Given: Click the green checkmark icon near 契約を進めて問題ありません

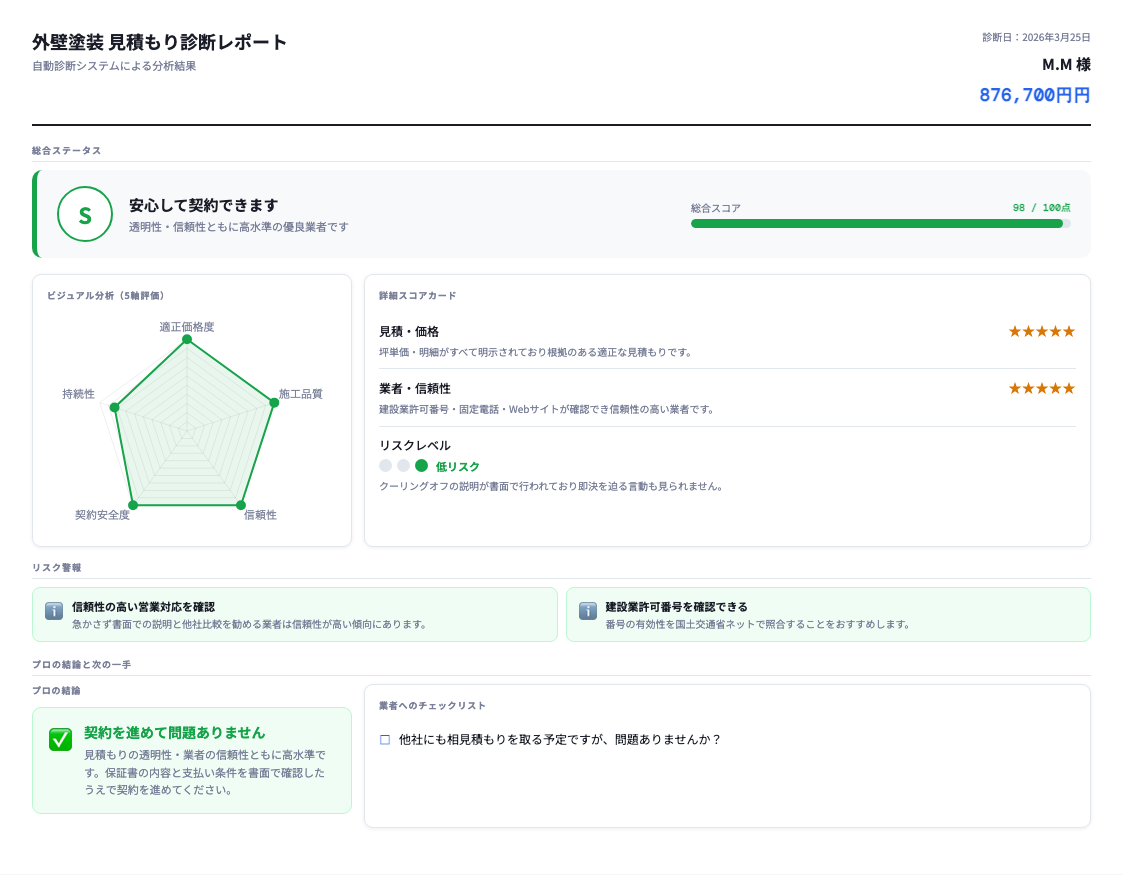Looking at the screenshot, I should click(60, 741).
